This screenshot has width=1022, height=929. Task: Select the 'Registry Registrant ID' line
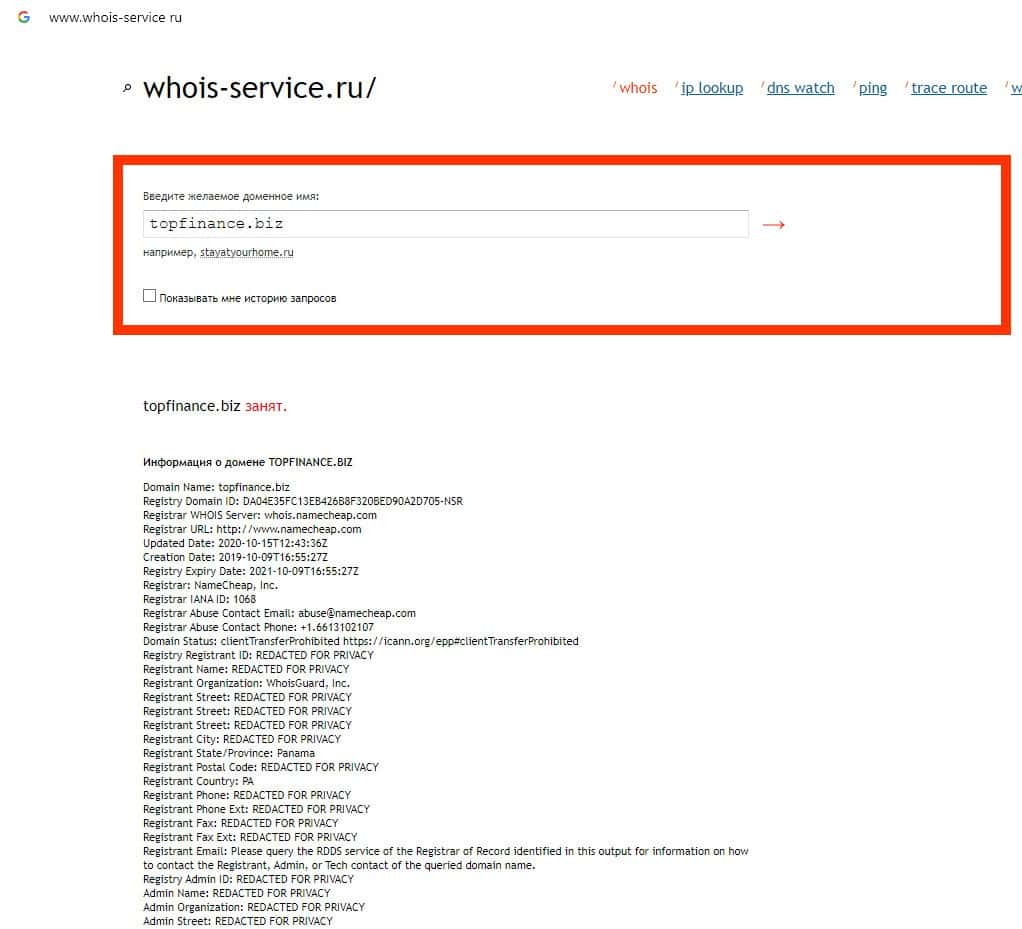[x=259, y=656]
